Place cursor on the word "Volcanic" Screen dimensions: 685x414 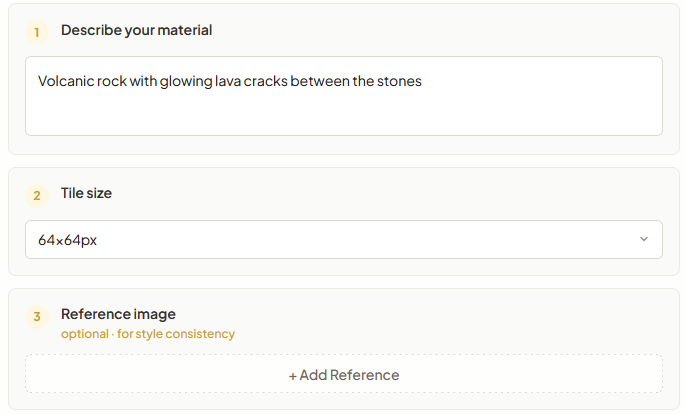(x=66, y=81)
